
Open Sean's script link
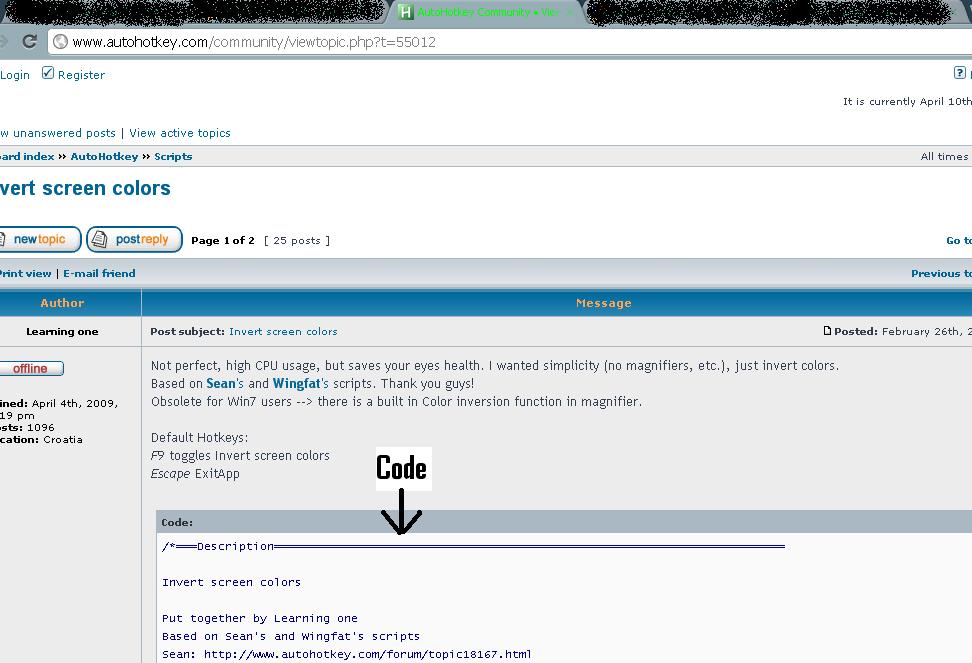[221, 384]
